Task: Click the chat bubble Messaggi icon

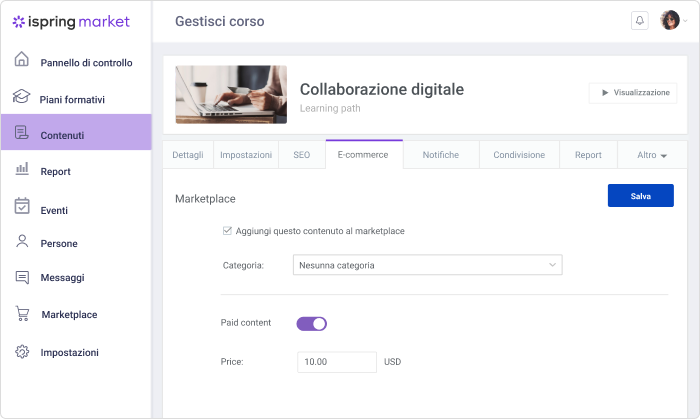Action: pos(22,277)
